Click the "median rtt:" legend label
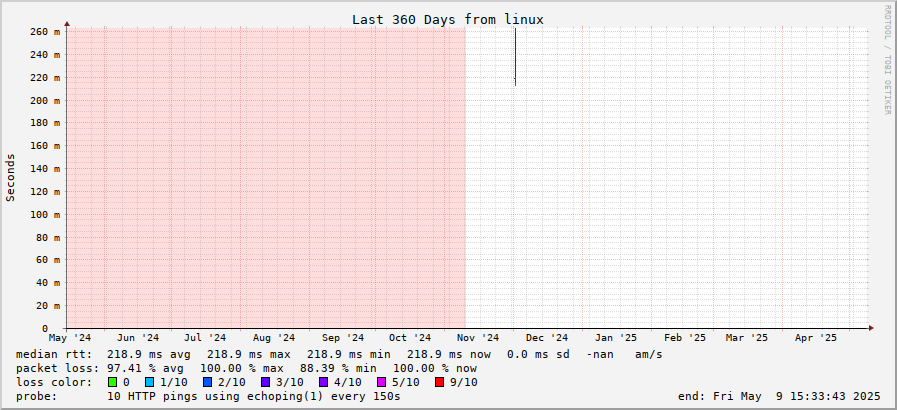 (x=54, y=355)
